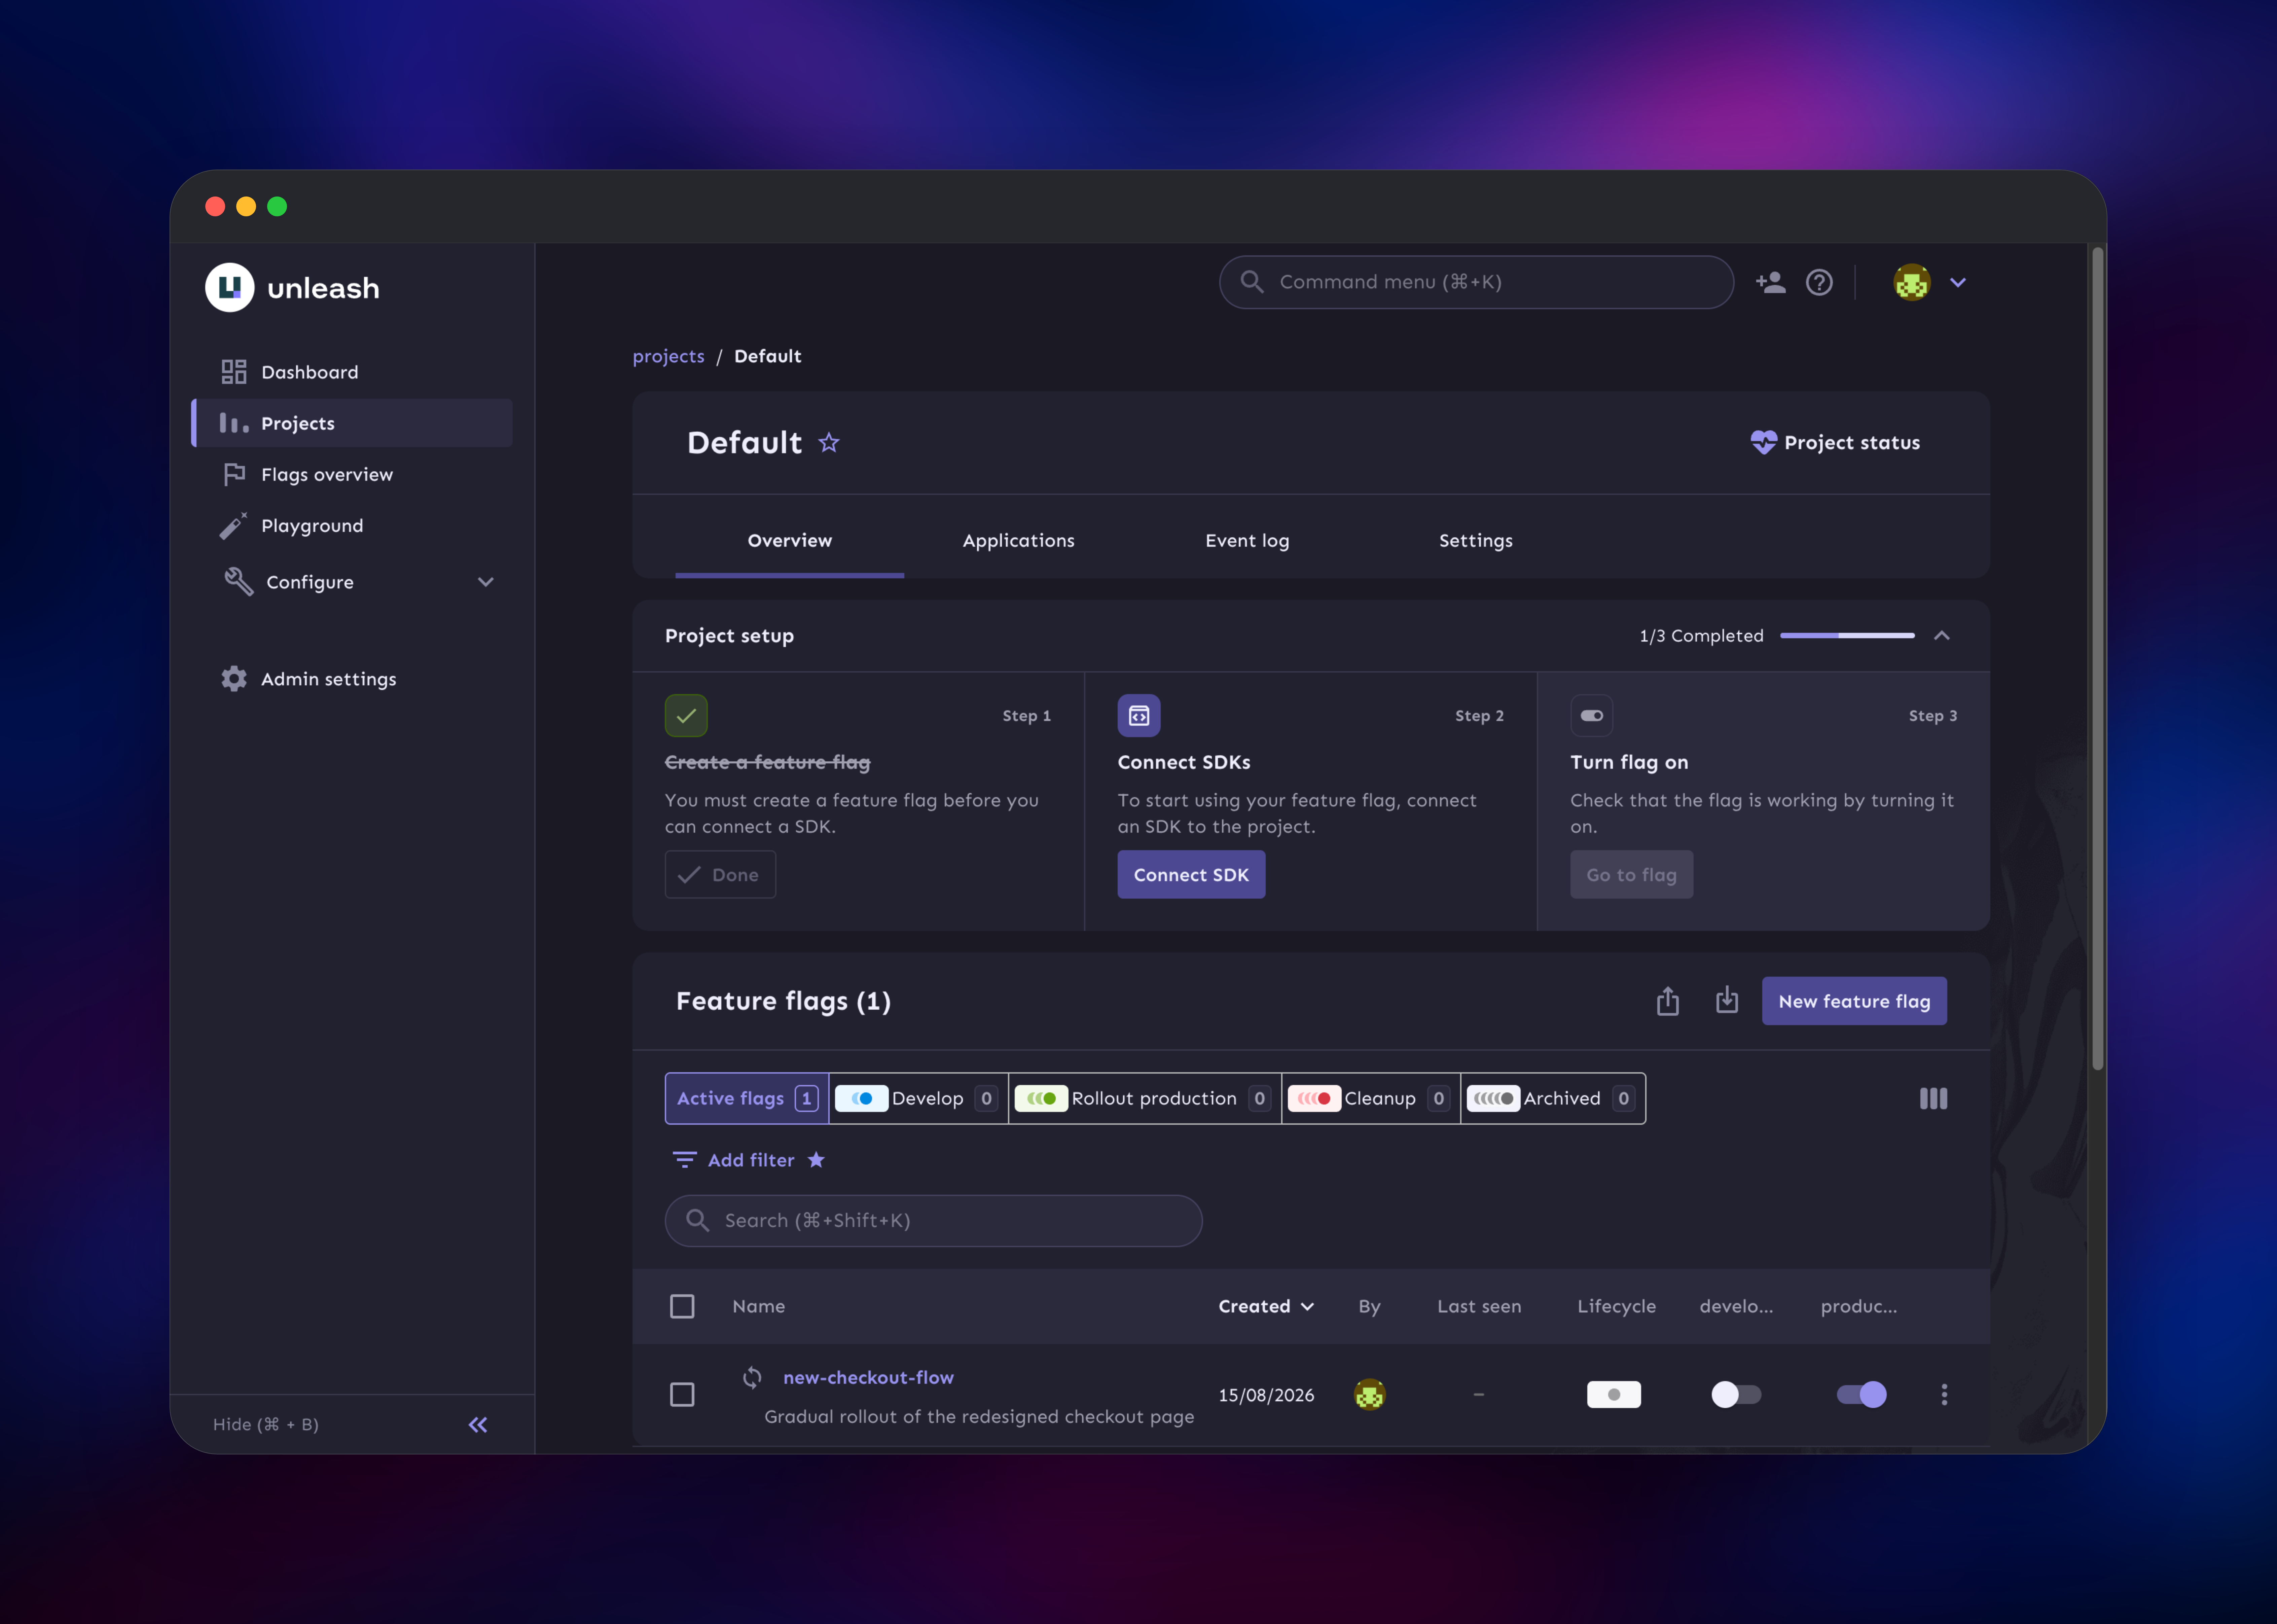This screenshot has height=1624, width=2277.
Task: Click the Unleash logo icon
Action: [x=230, y=288]
